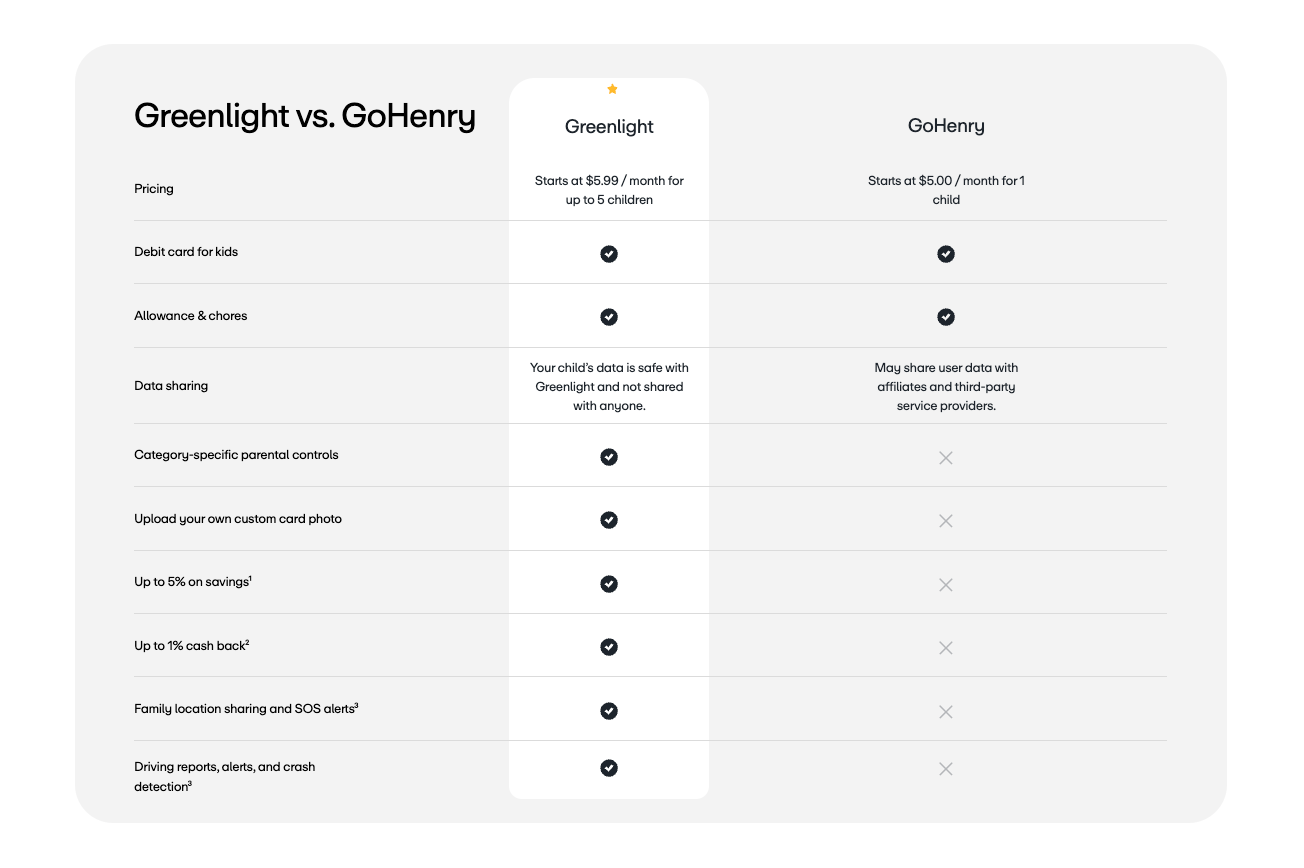Click the Up to 1% cash back label
Viewport: 1304px width, 868px height.
[x=191, y=646]
